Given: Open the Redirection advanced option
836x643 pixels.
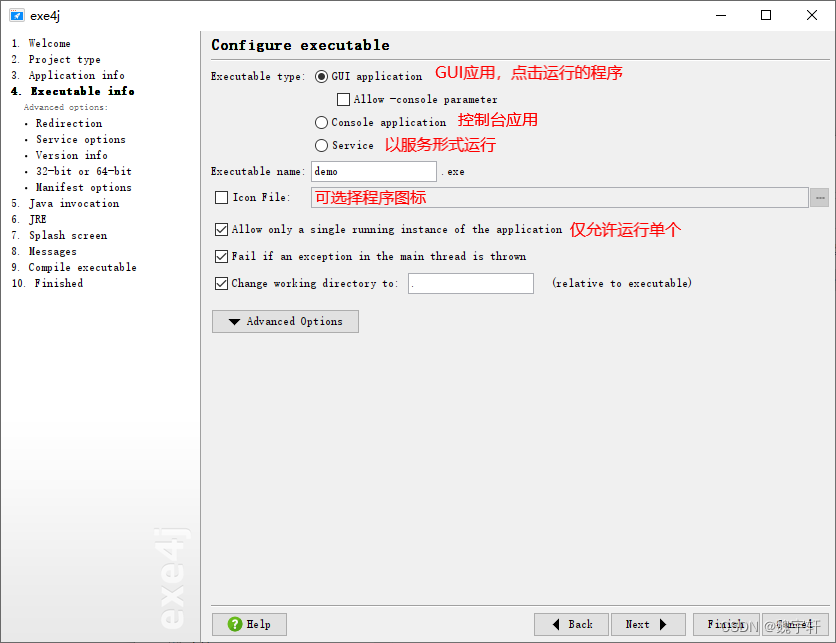Looking at the screenshot, I should [x=68, y=123].
